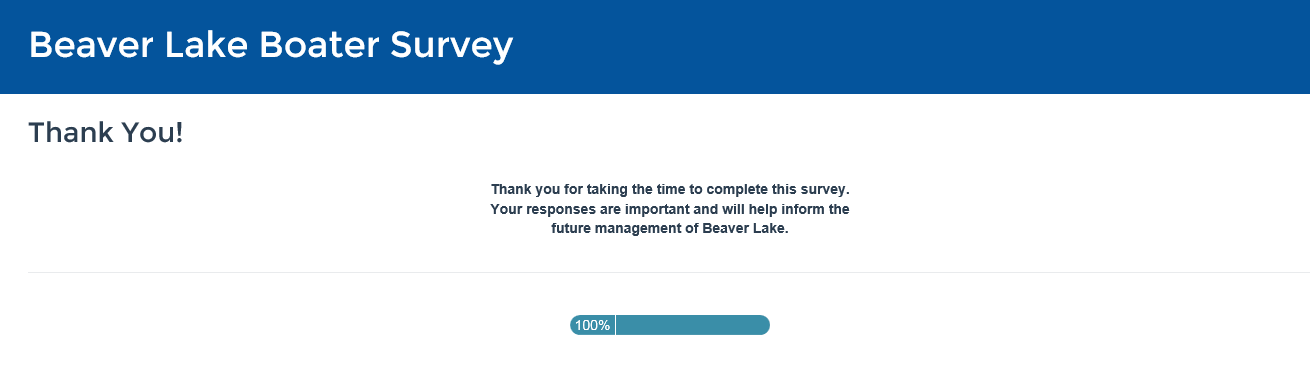This screenshot has width=1310, height=375.
Task: Click the horizontal divider below the message
Action: (669, 272)
